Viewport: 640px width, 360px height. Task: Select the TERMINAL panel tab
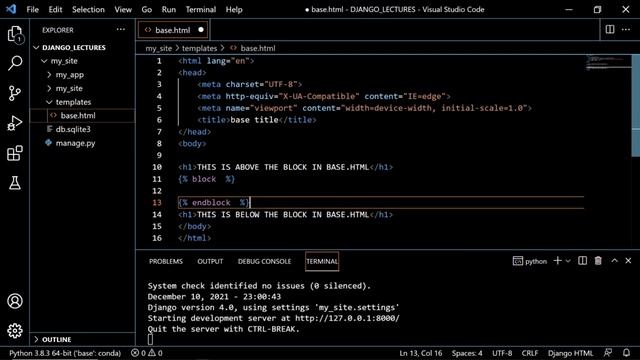[322, 261]
